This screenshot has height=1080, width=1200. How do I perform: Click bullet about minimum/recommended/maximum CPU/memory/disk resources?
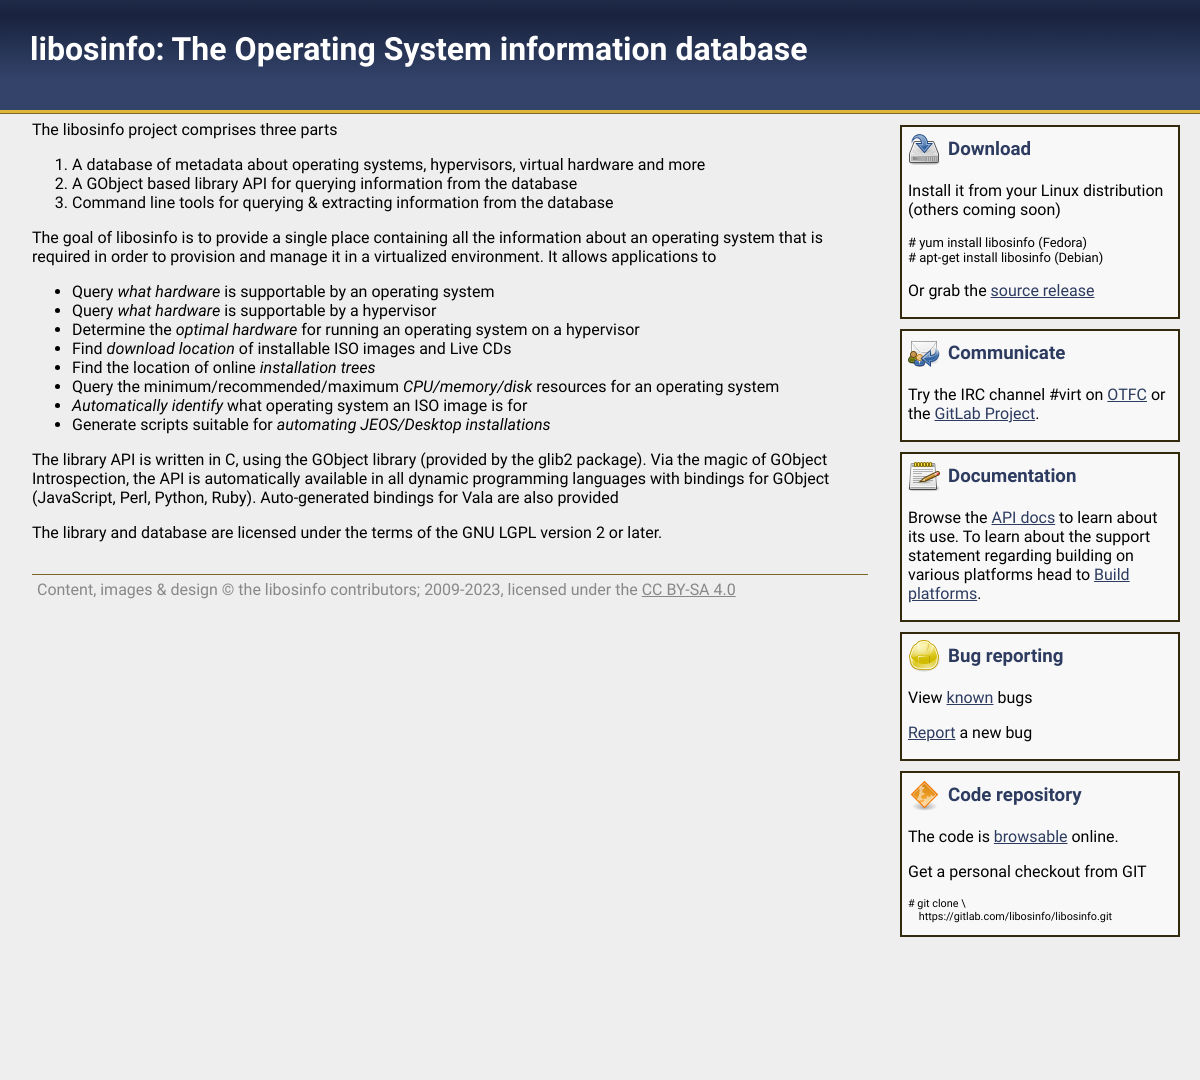(x=425, y=387)
